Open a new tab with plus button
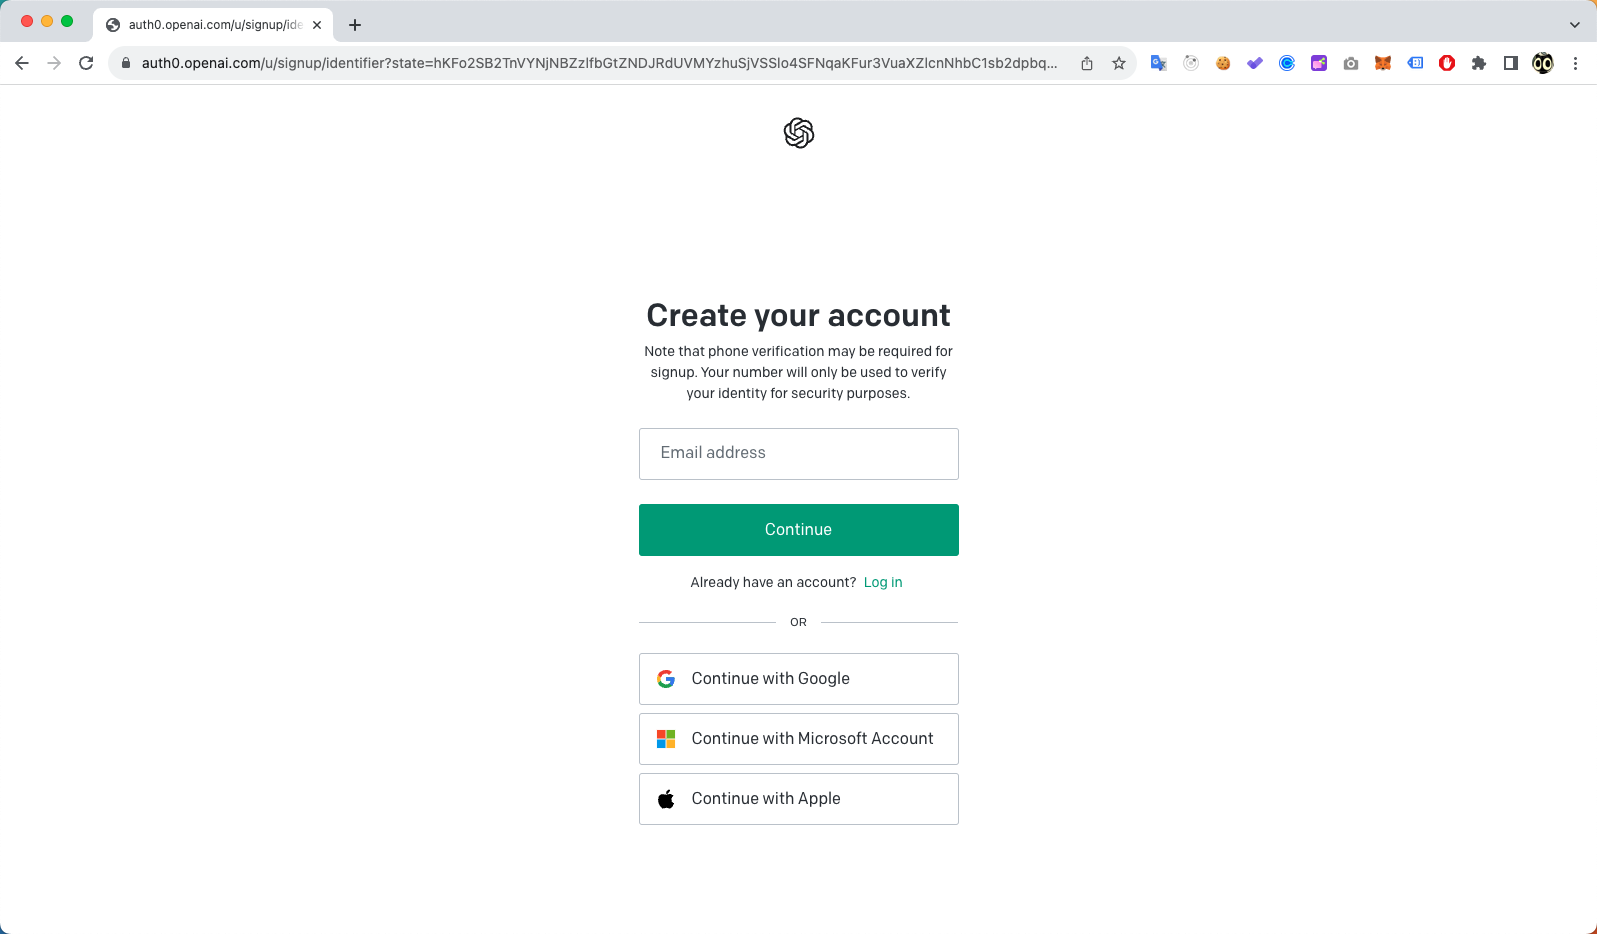This screenshot has width=1597, height=934. pos(355,25)
